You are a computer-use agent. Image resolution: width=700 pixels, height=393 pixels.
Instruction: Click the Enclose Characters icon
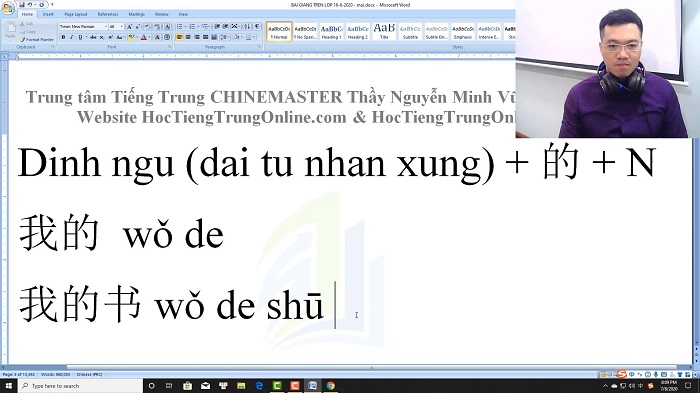[x=167, y=37]
